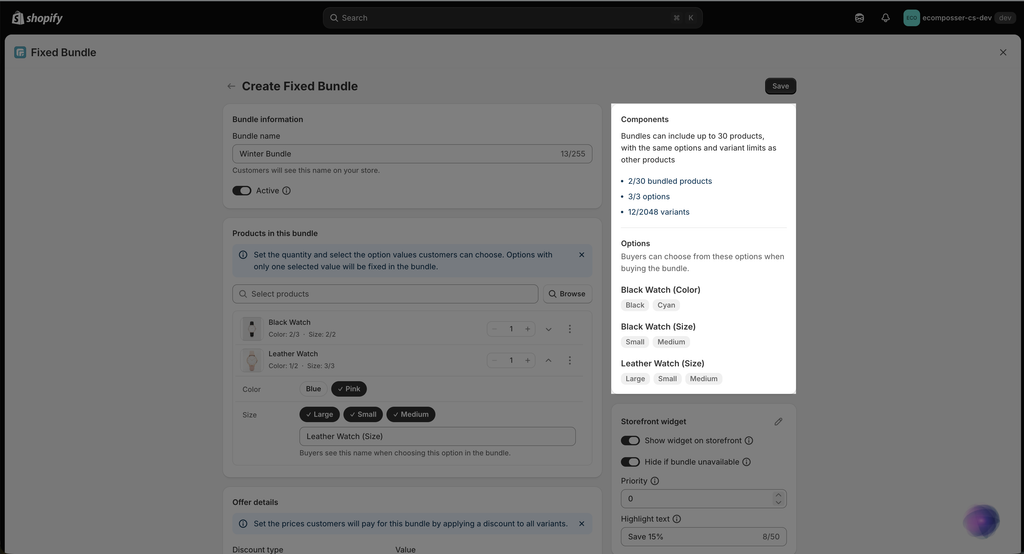
Task: Open the Shopify home logo
Action: [x=37, y=18]
